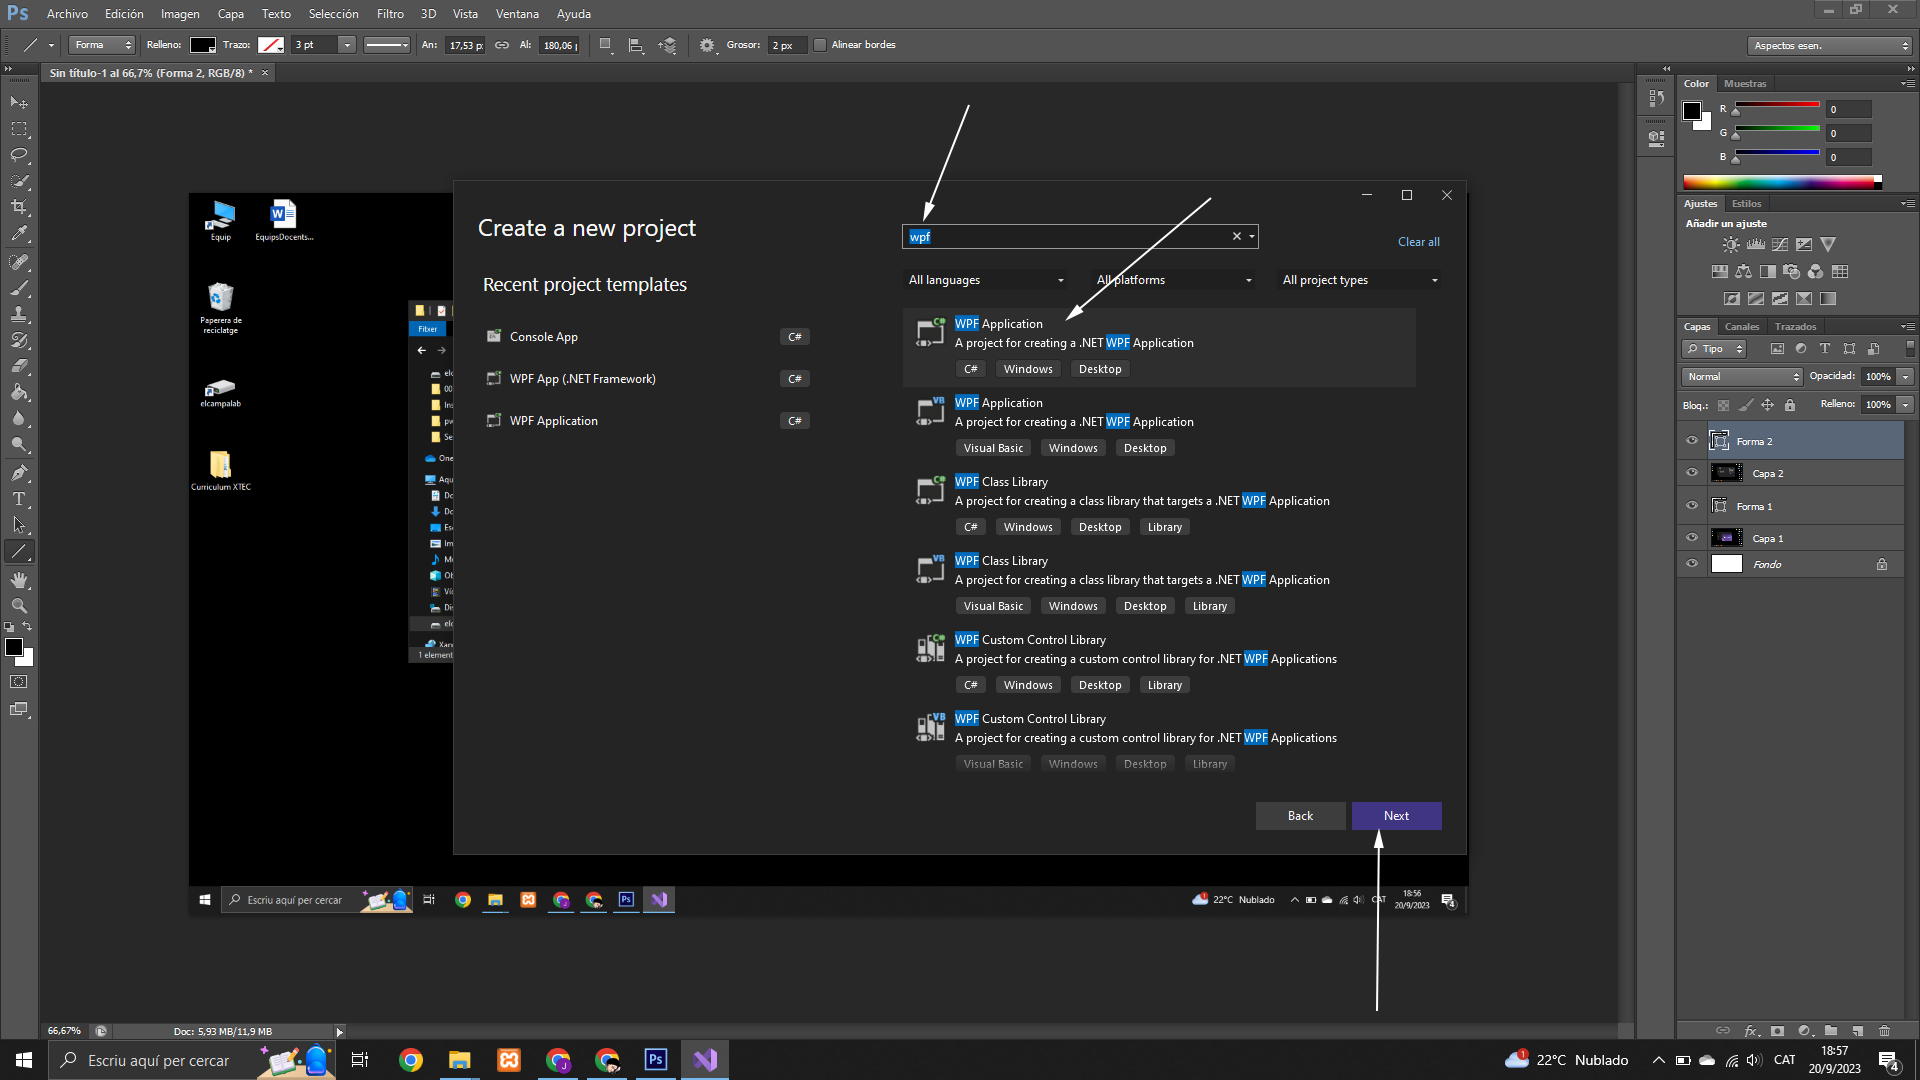Expand the Forma tool mode dropdown
Screen dimensions: 1920x1080
pos(102,45)
